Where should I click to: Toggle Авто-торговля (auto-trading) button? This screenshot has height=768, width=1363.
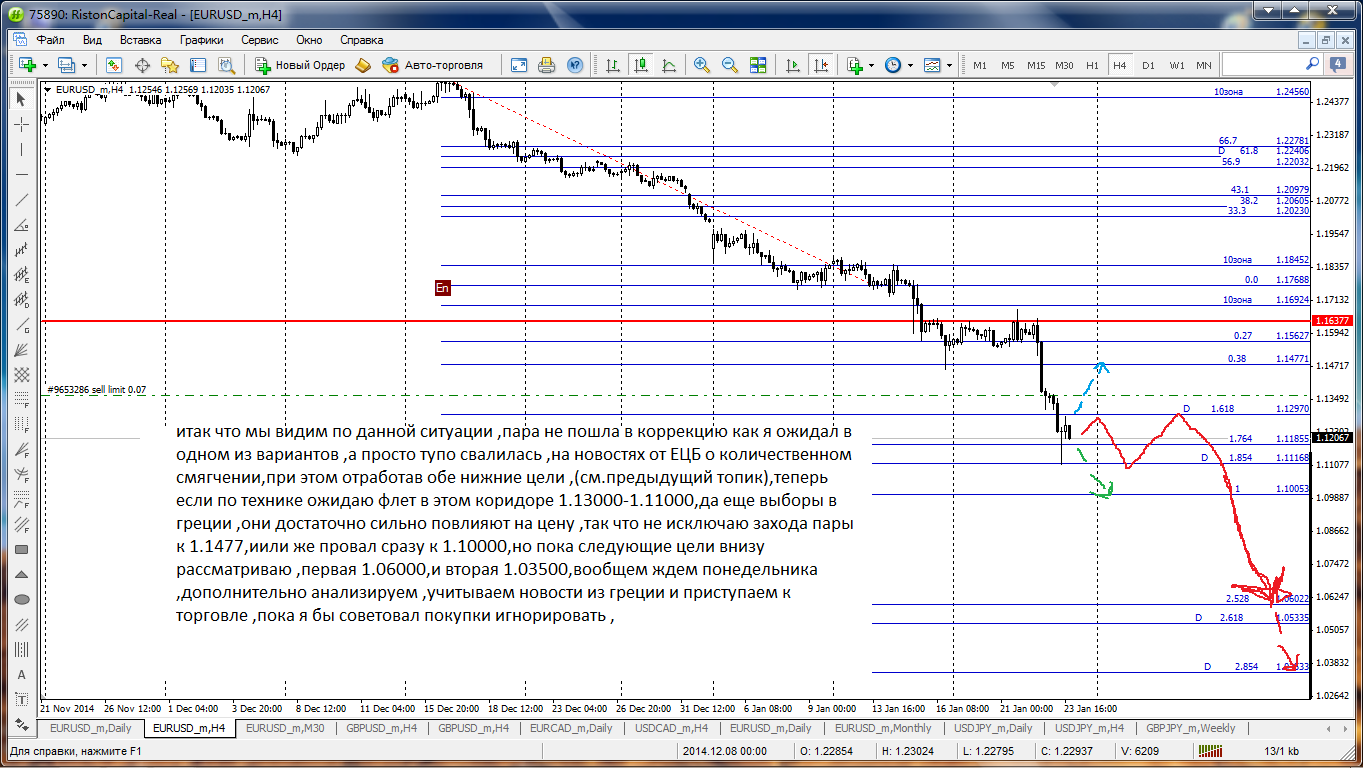(x=432, y=65)
